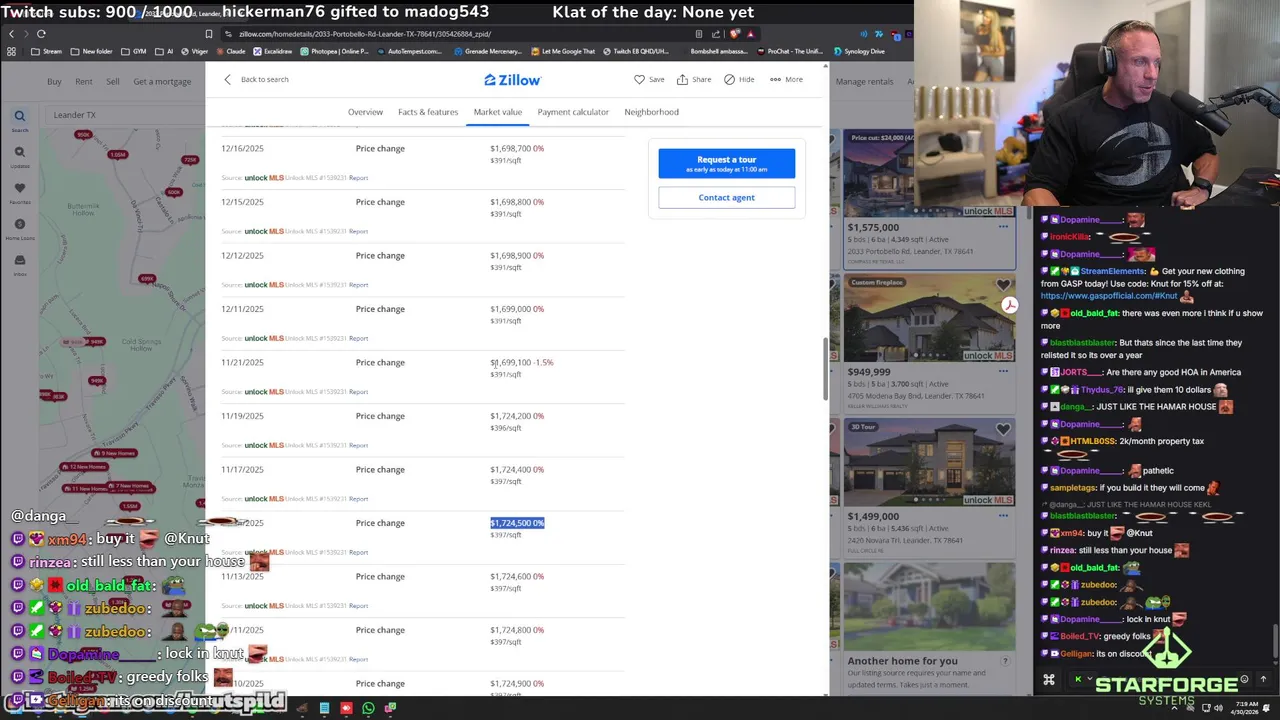Click the taskbar clock showing 7:19 AM
1280x720 pixels.
(x=1245, y=708)
